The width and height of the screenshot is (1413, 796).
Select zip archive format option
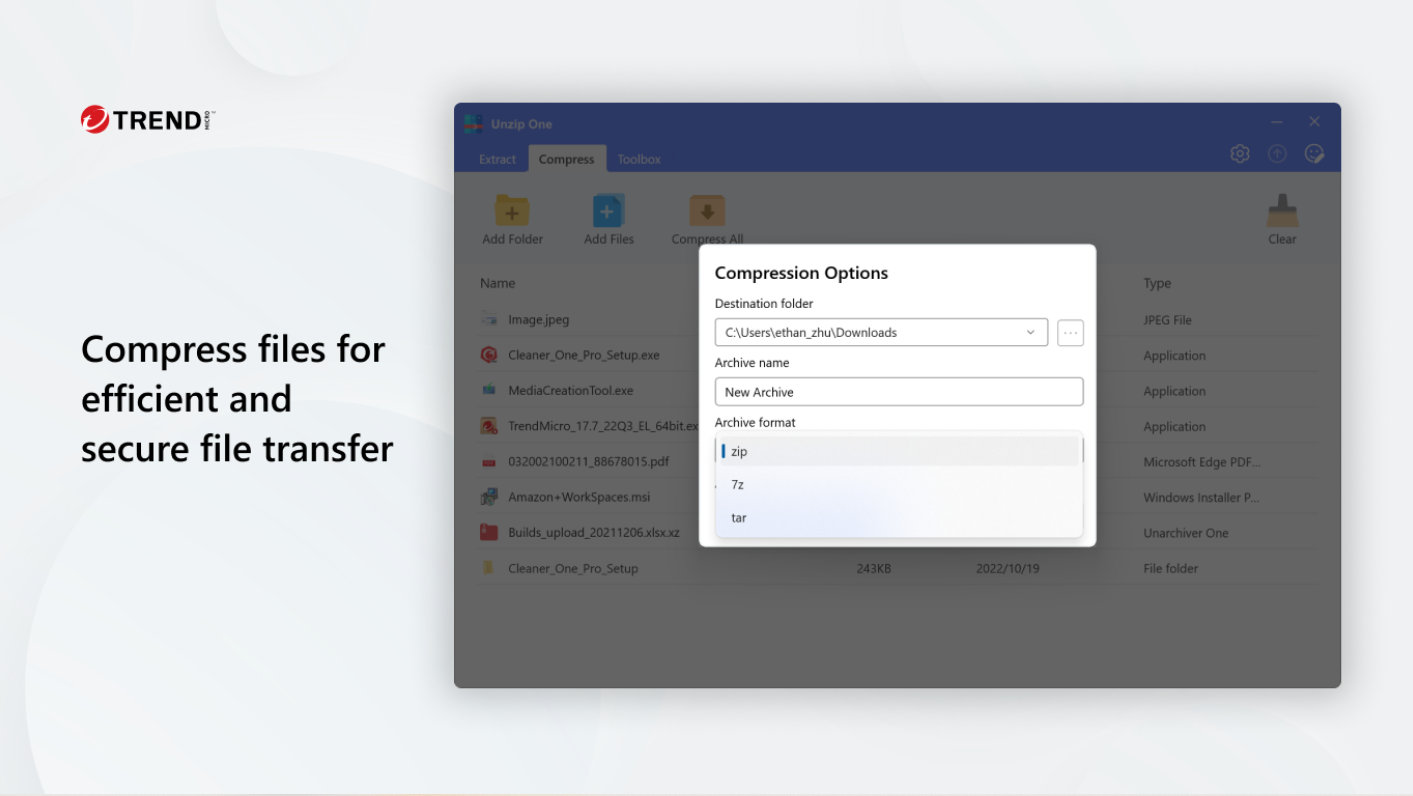(898, 452)
